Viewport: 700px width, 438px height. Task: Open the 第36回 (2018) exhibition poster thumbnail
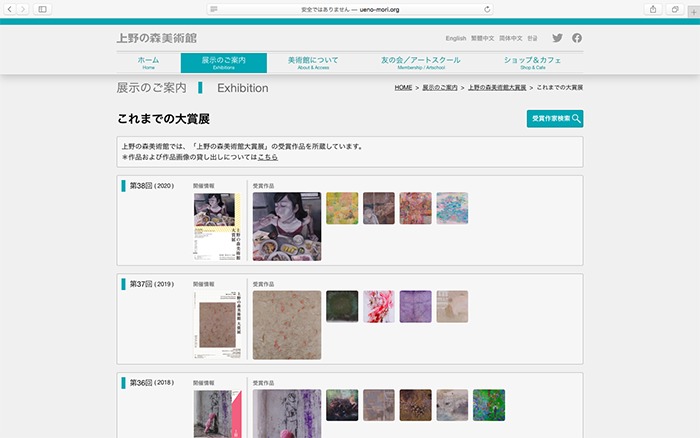point(217,413)
